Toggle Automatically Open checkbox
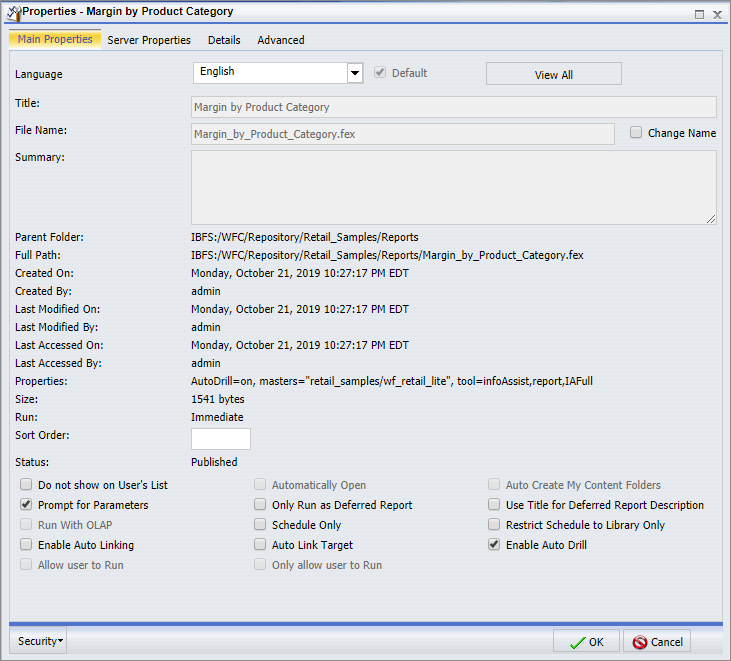731x661 pixels. pyautogui.click(x=260, y=484)
